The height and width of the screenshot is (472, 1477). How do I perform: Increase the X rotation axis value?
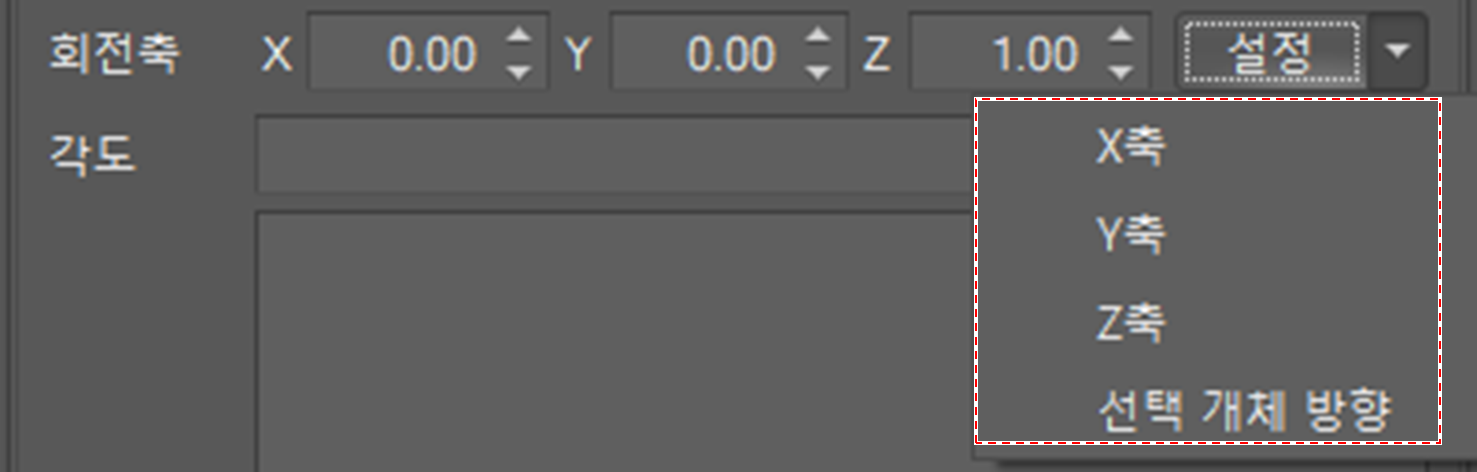click(518, 36)
